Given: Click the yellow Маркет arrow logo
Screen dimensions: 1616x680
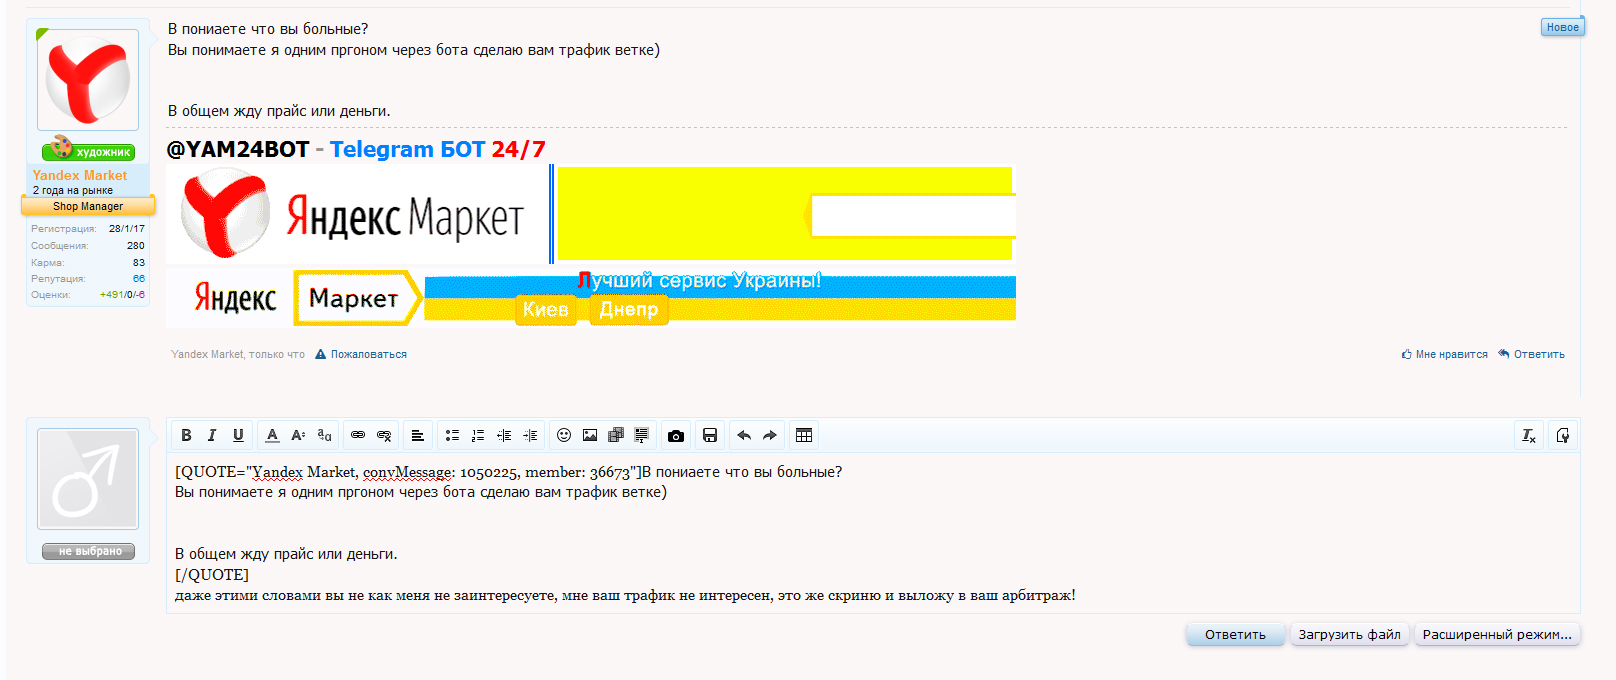Looking at the screenshot, I should pyautogui.click(x=356, y=298).
